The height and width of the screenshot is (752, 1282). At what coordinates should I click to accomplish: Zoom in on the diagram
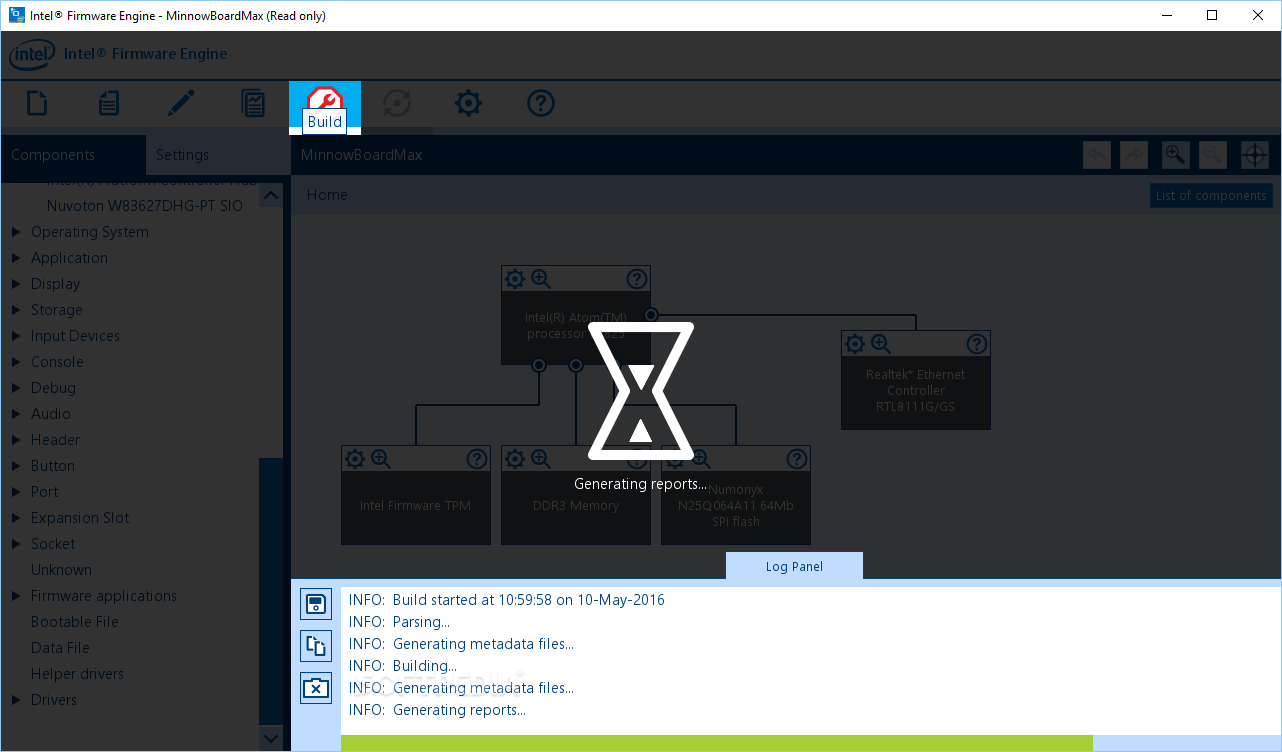click(x=1175, y=155)
